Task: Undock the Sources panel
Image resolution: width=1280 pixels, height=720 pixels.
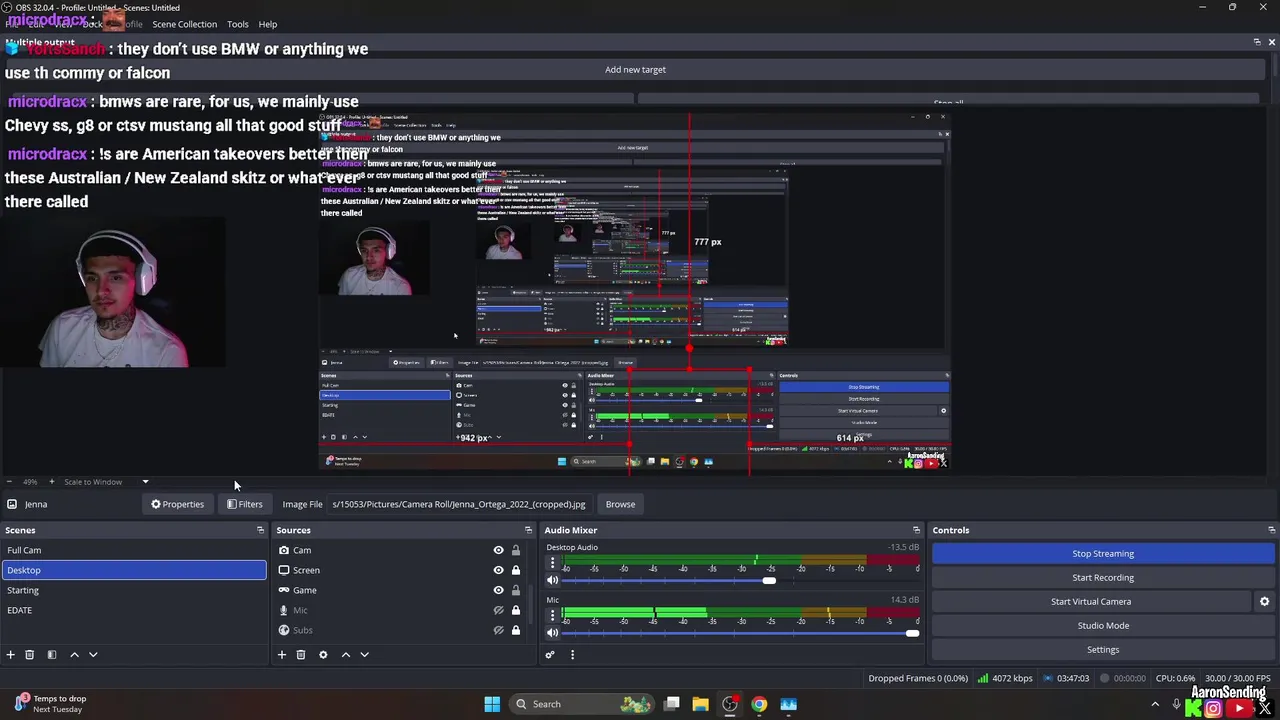Action: click(x=528, y=530)
